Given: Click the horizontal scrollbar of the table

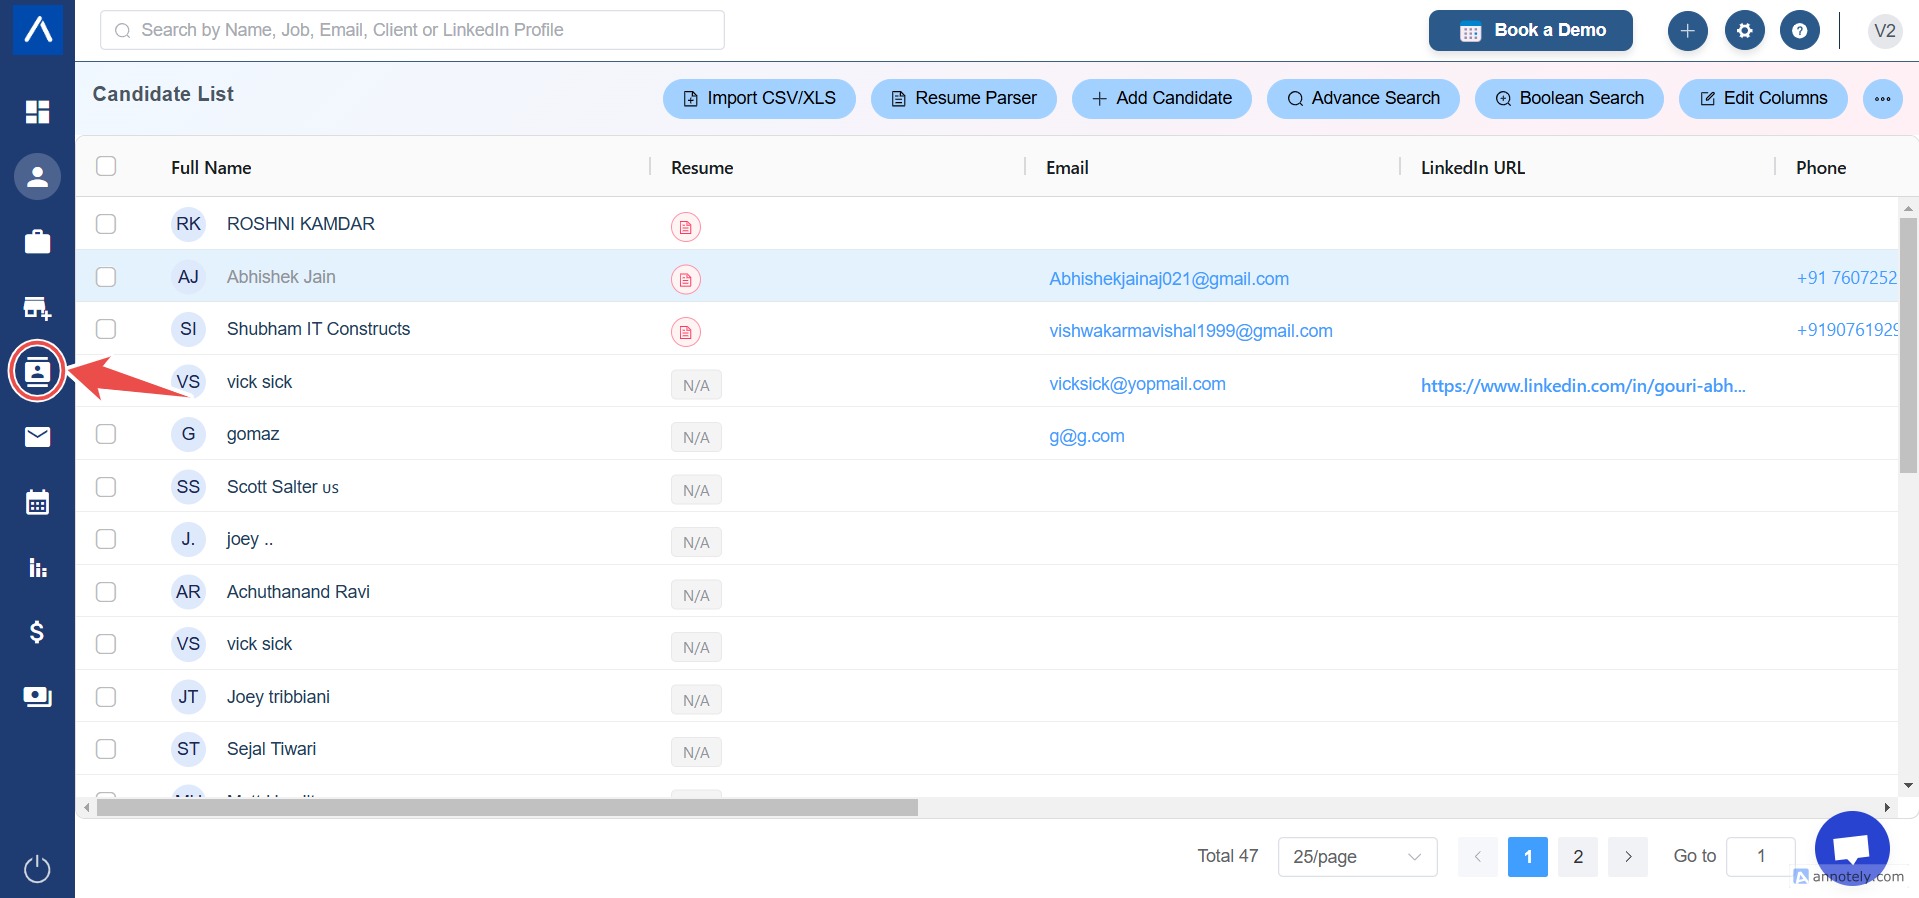Looking at the screenshot, I should coord(507,807).
